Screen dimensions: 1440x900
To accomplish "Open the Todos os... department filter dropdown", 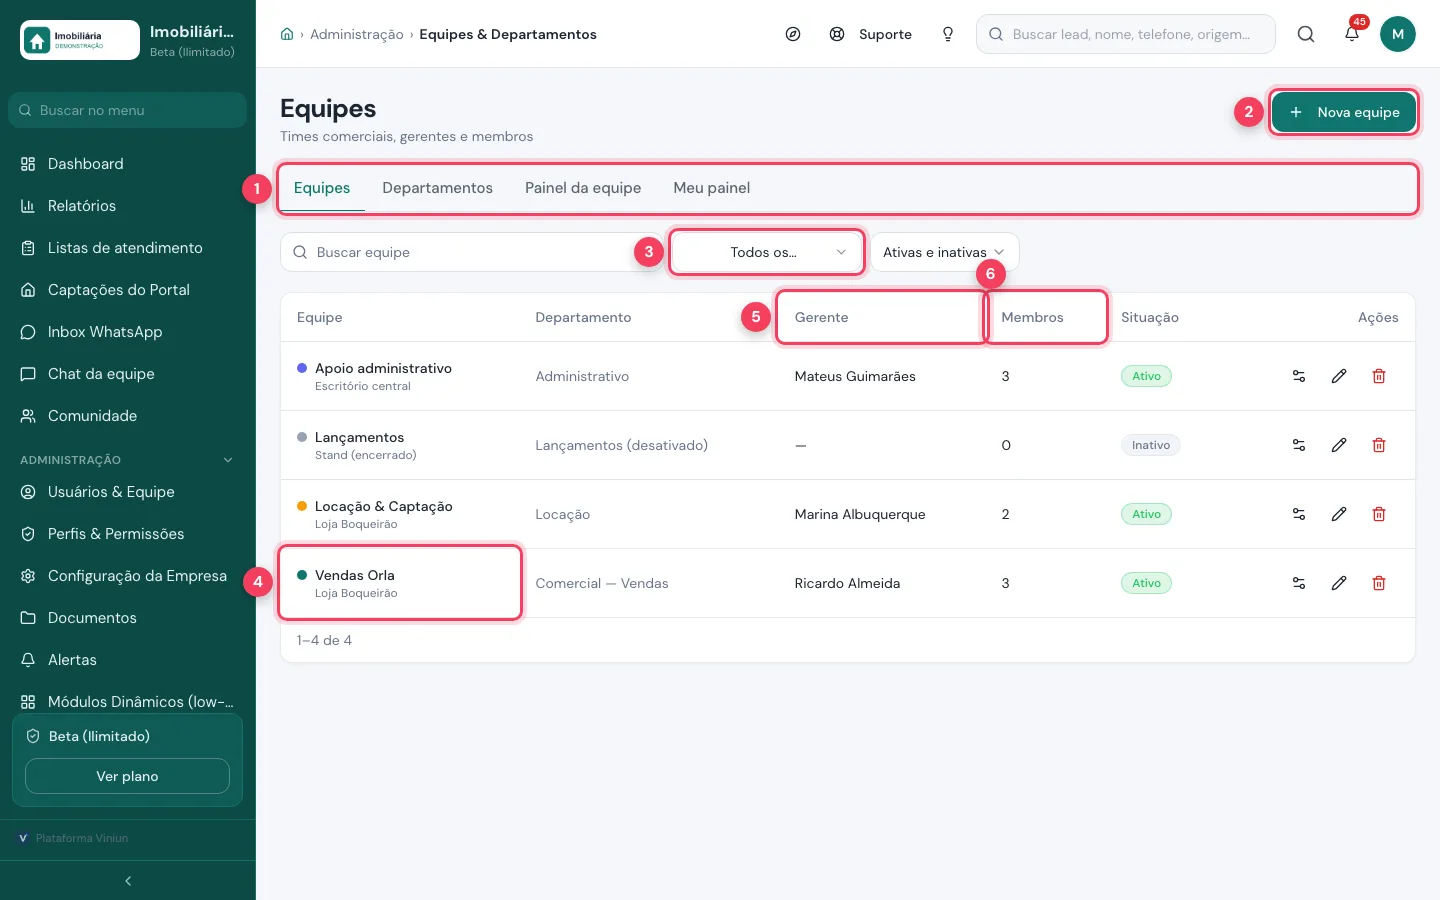I will pyautogui.click(x=766, y=252).
